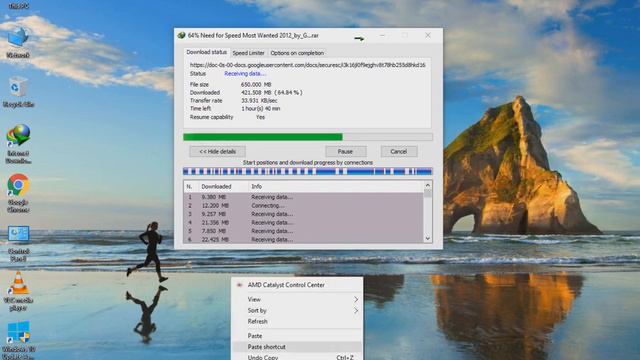Pause the current download
This screenshot has width=640, height=360.
click(345, 151)
